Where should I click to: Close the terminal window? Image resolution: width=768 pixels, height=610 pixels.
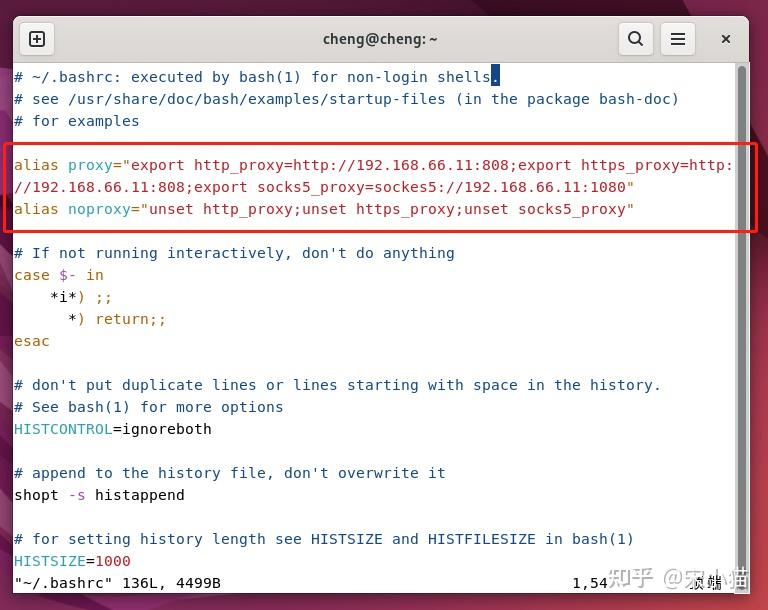point(725,39)
